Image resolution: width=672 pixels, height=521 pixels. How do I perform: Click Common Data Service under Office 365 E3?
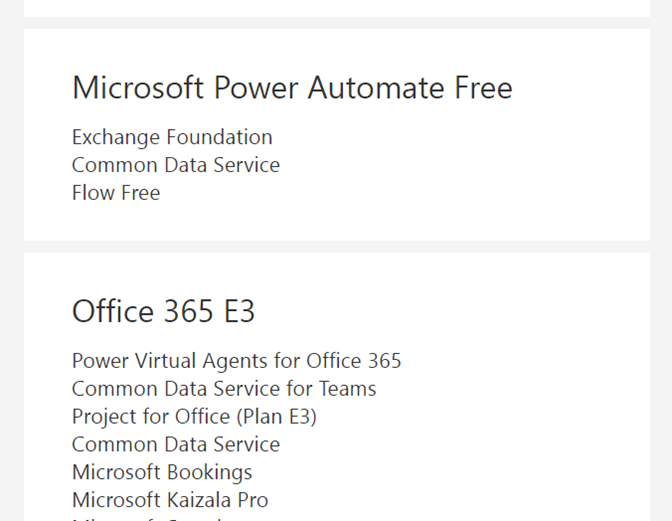(x=176, y=445)
